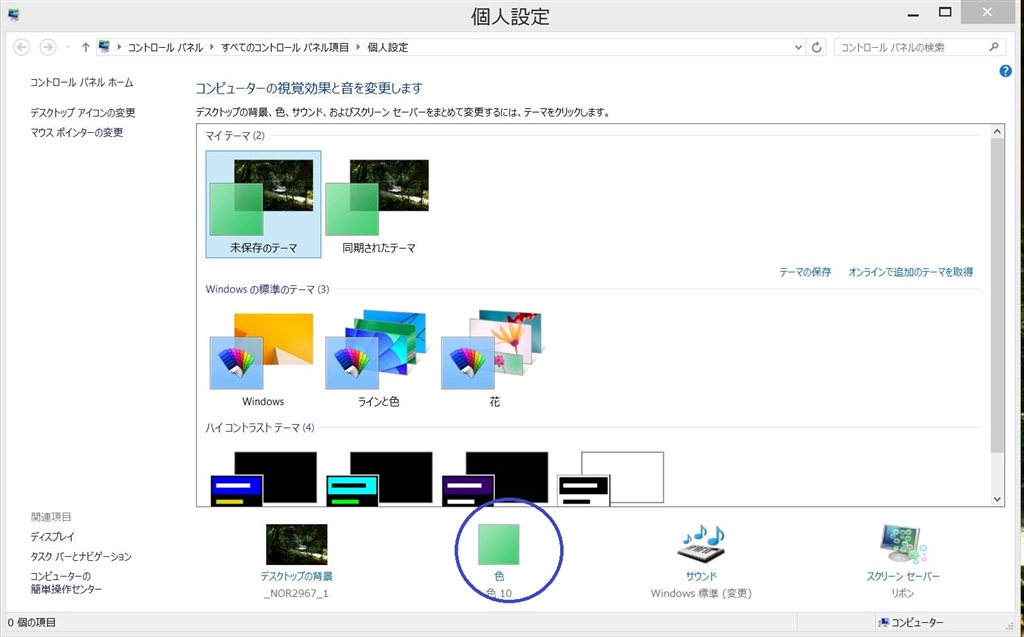Open コンピューターの簡単操作センター link
The width and height of the screenshot is (1024, 637).
(67, 583)
